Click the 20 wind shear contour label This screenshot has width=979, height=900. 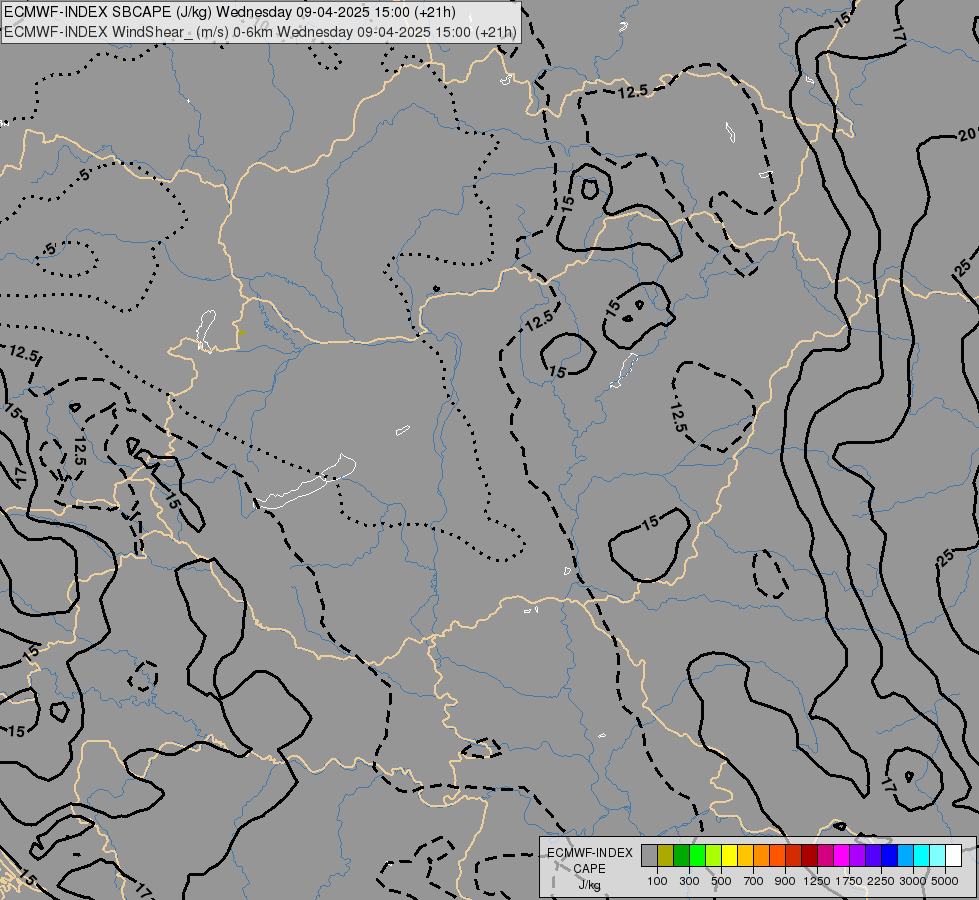pos(967,134)
